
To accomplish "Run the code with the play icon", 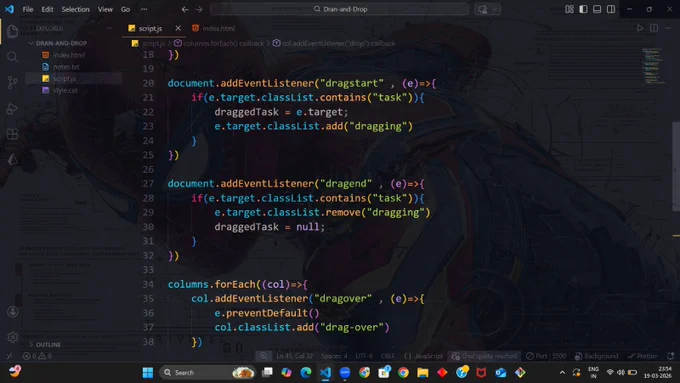I will (x=640, y=28).
